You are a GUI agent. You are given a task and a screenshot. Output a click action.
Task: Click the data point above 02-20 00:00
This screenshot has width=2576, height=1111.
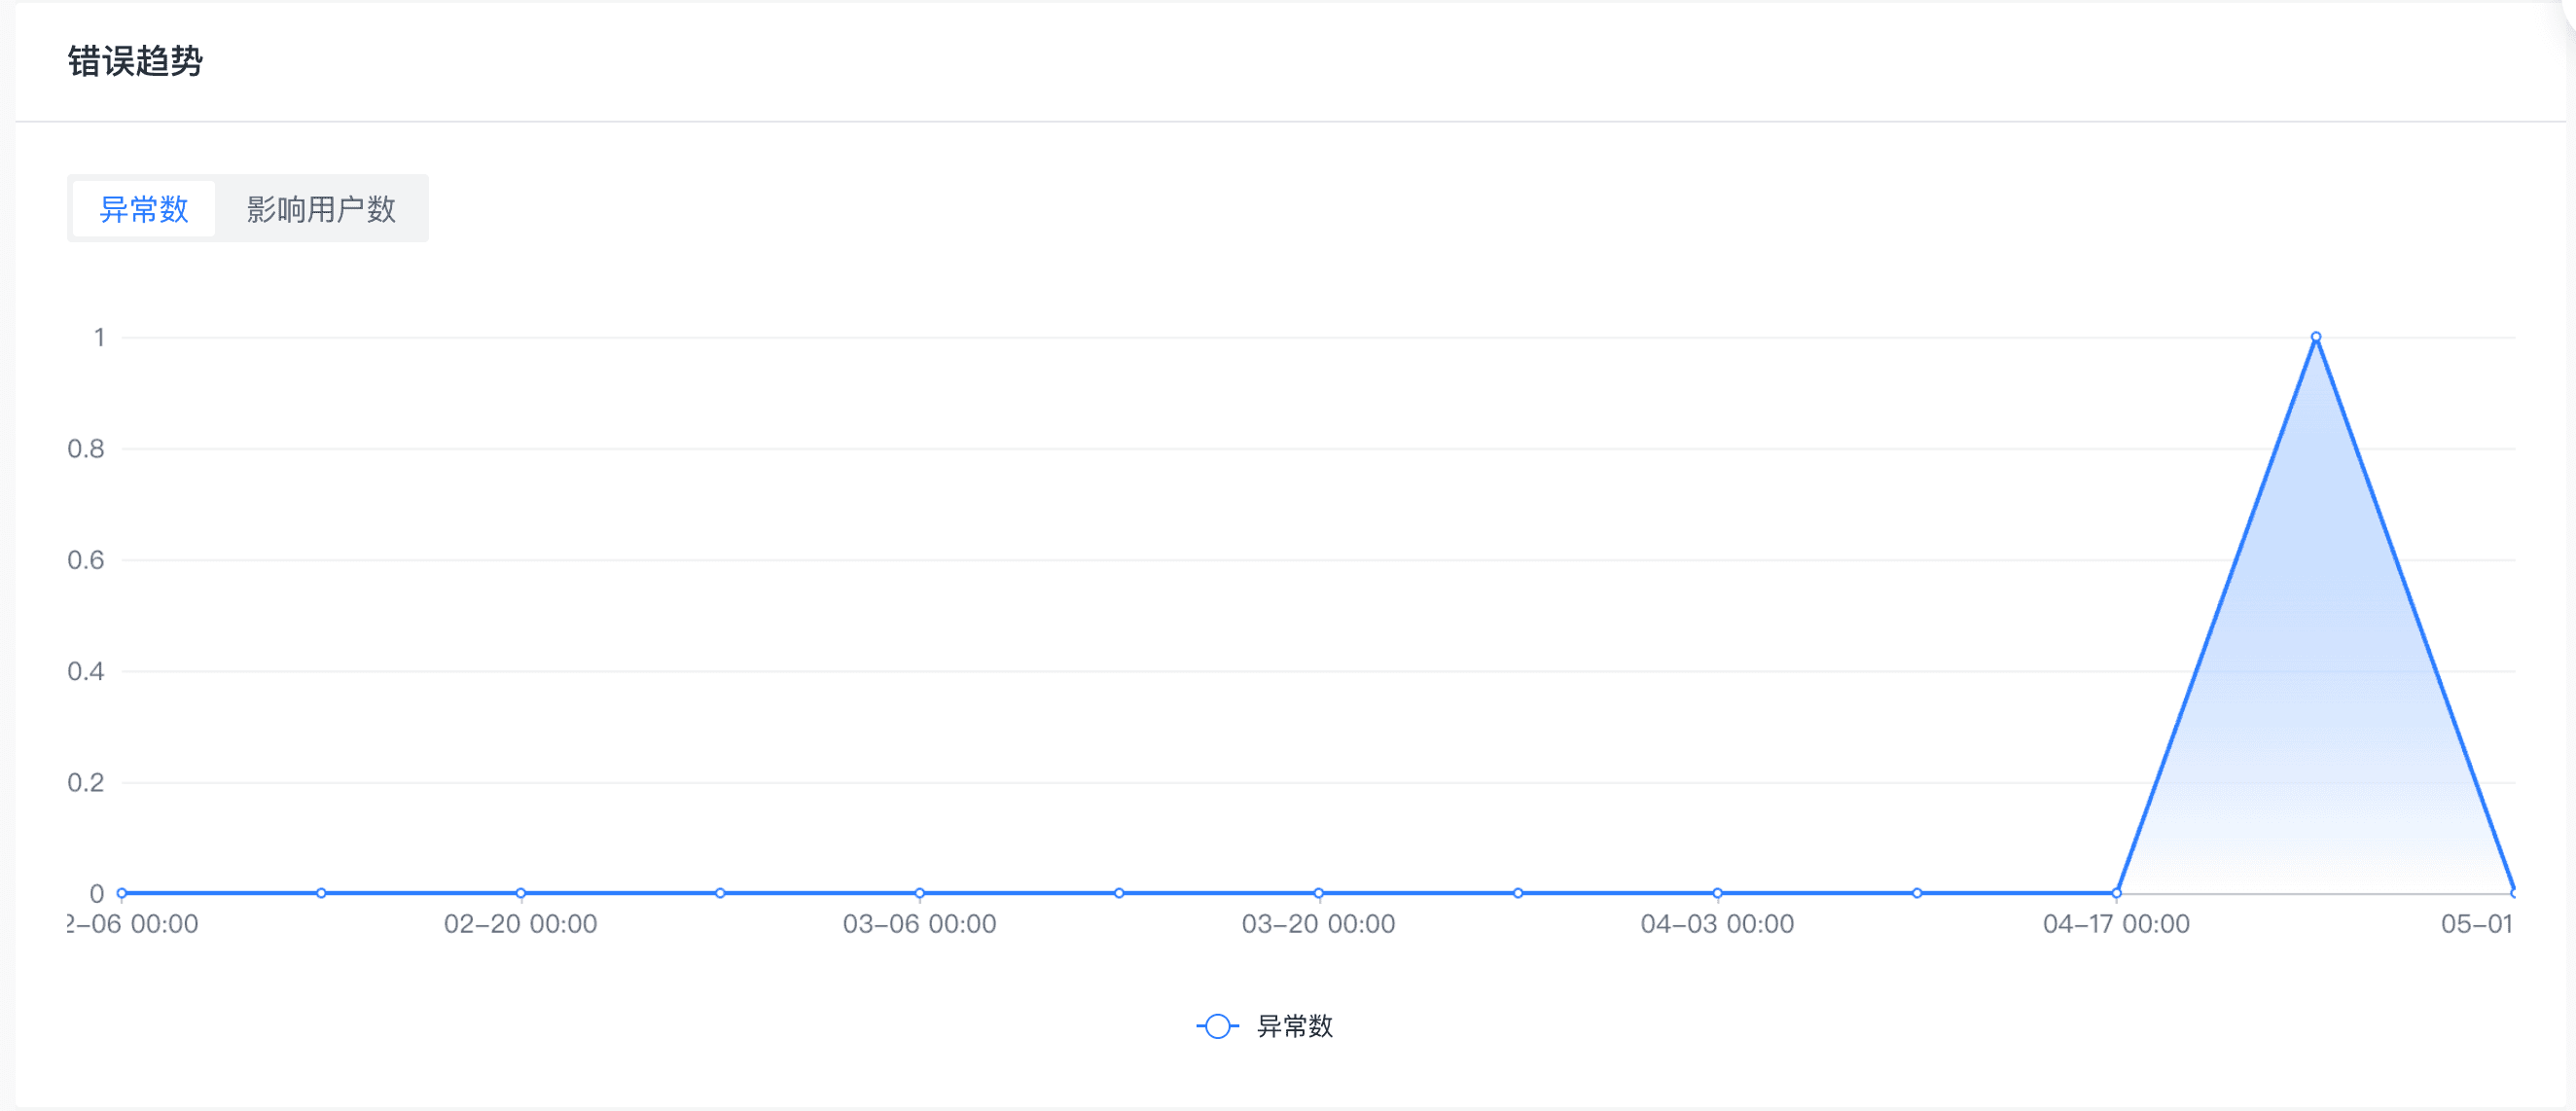521,893
